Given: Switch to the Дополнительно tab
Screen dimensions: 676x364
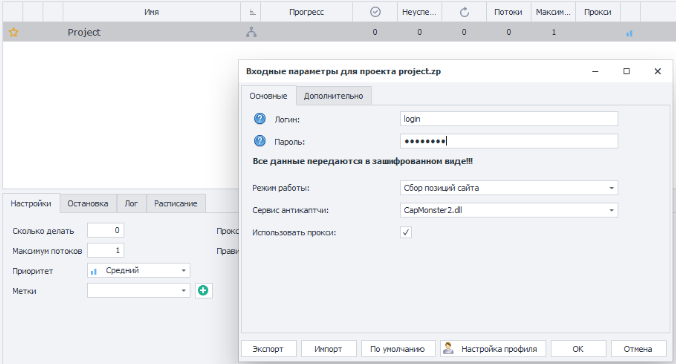Looking at the screenshot, I should [x=333, y=96].
